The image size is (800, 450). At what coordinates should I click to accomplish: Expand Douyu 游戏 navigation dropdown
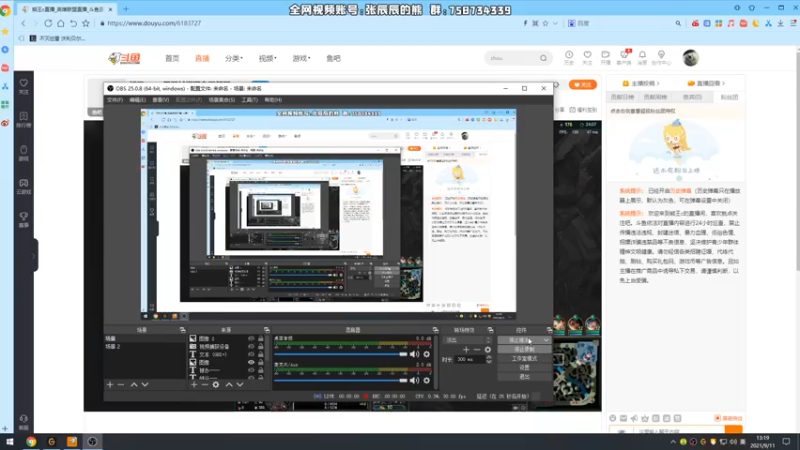[x=301, y=58]
